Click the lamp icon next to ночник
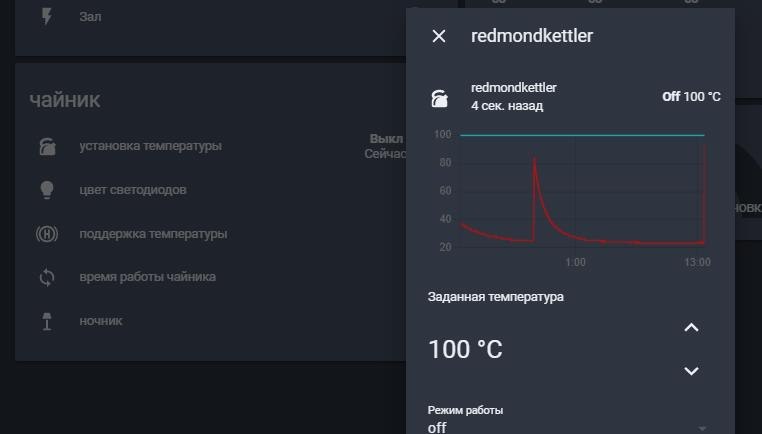The height and width of the screenshot is (434, 762). click(x=47, y=321)
